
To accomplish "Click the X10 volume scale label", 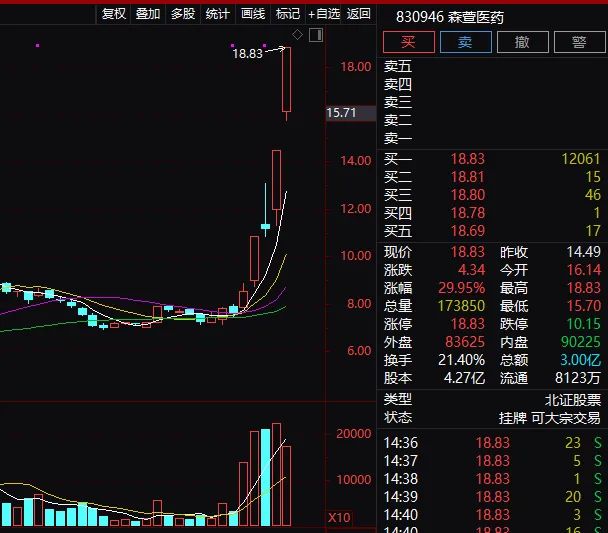I will tap(339, 518).
